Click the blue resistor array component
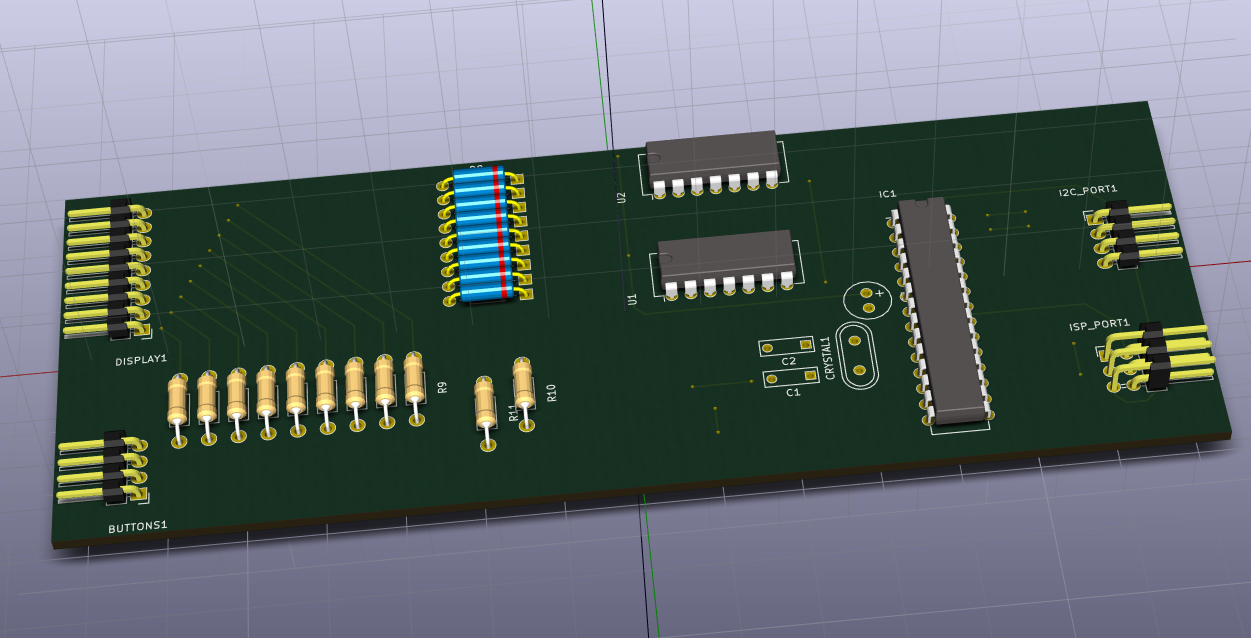The width and height of the screenshot is (1251, 638). click(x=483, y=235)
